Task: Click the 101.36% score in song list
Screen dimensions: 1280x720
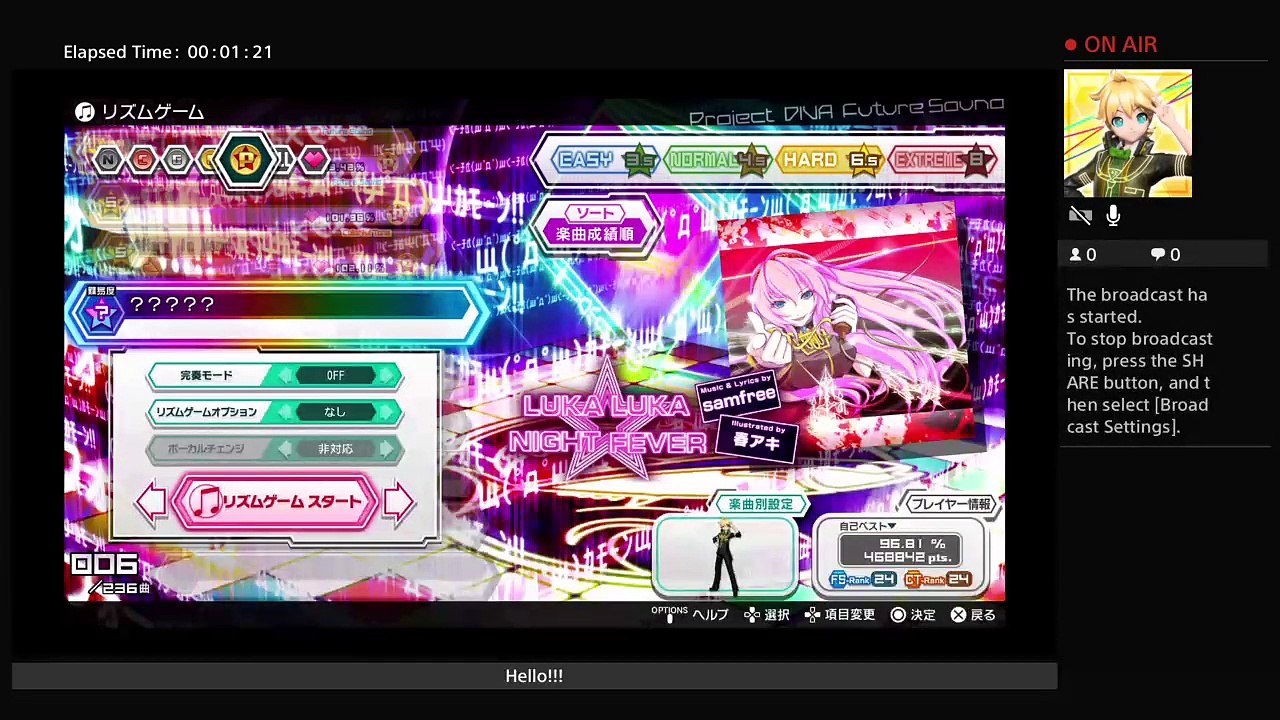Action: pos(348,218)
